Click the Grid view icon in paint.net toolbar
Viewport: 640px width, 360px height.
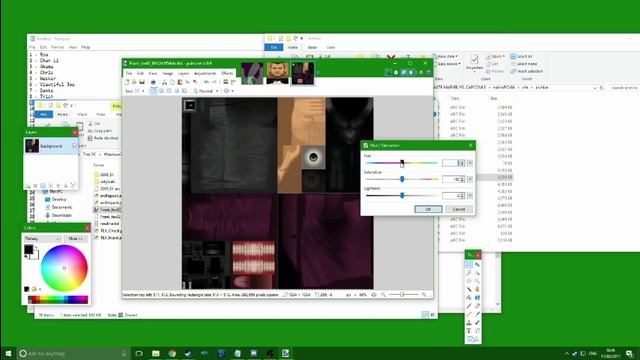226,82
